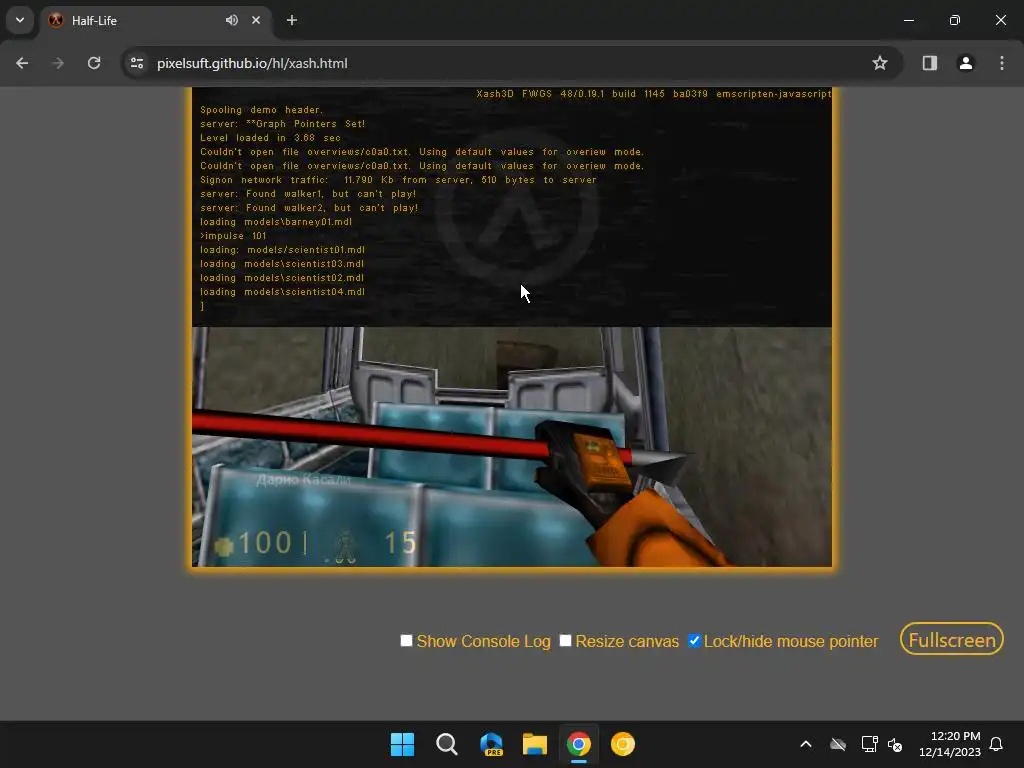1024x768 pixels.
Task: Click the health 100 HUD value
Action: pyautogui.click(x=264, y=543)
